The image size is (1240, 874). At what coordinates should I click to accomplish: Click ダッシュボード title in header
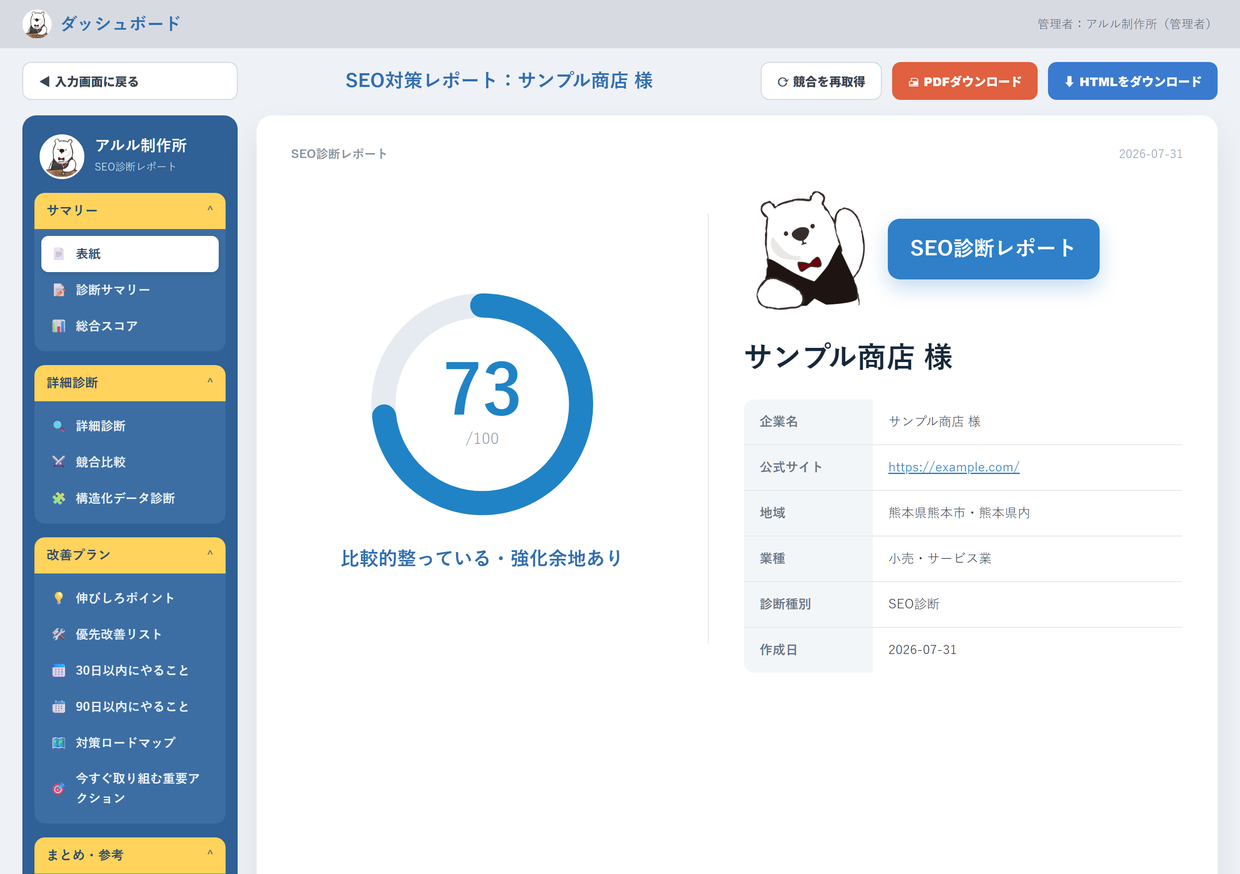121,23
